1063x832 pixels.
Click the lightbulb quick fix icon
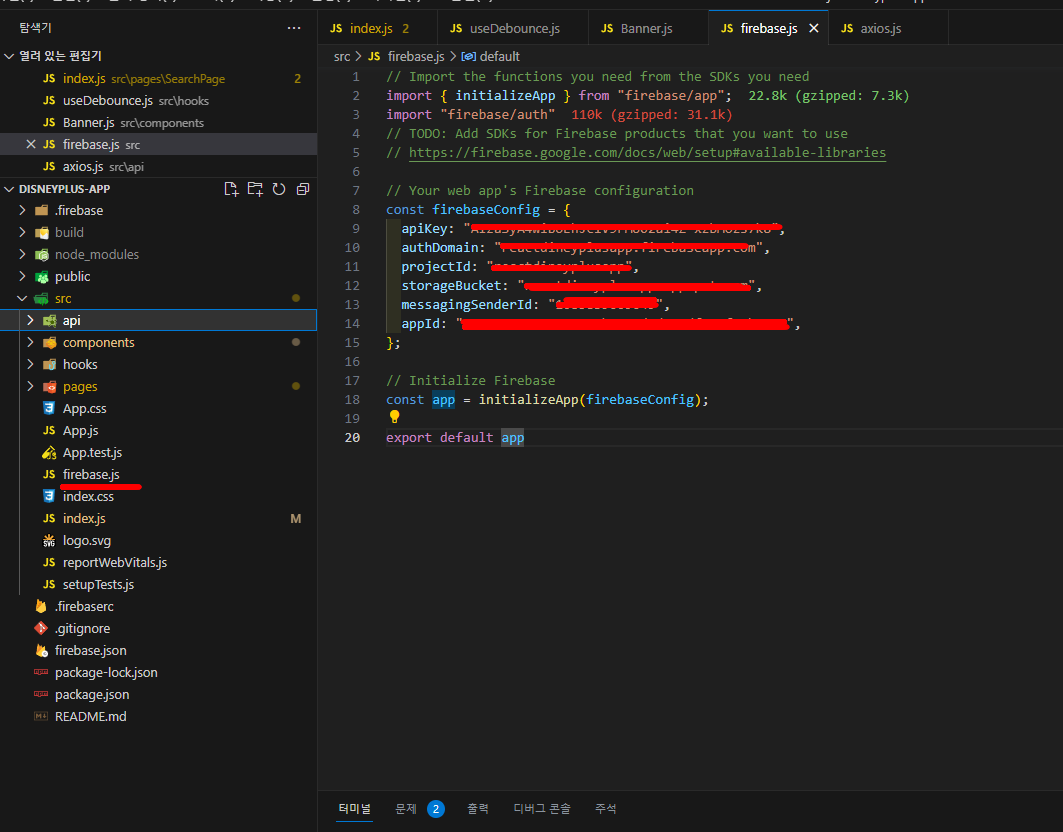point(395,417)
